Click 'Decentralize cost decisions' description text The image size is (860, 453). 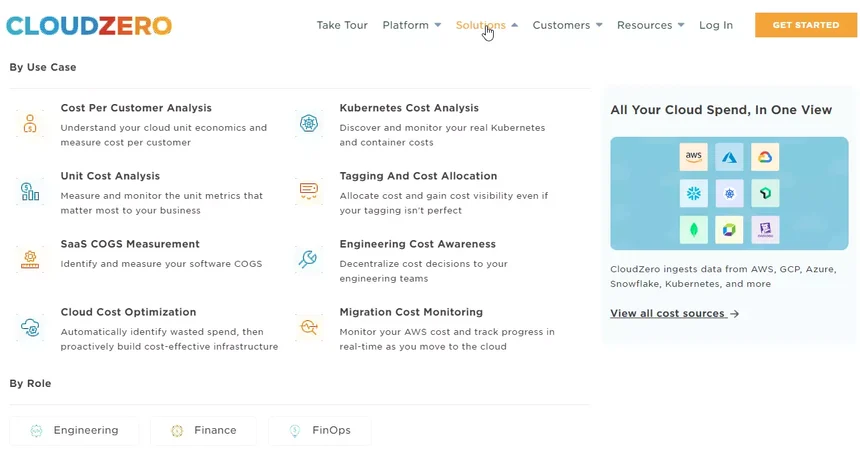[x=423, y=271]
